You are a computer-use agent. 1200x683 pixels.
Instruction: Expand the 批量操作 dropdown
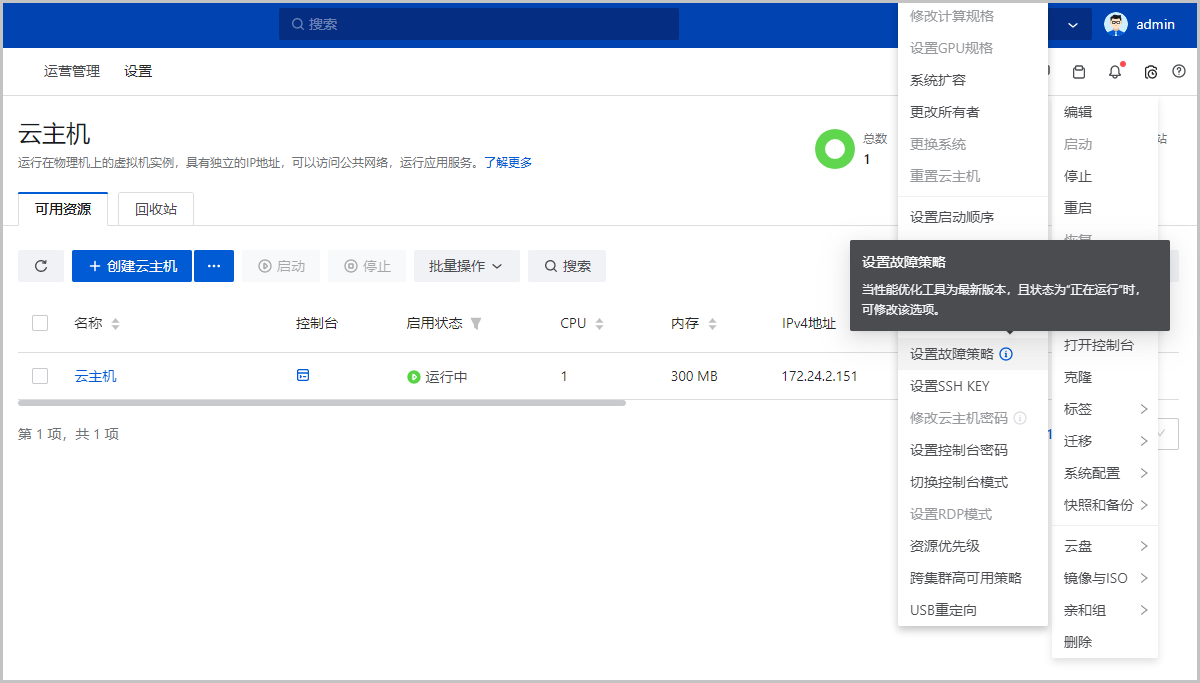(x=466, y=266)
